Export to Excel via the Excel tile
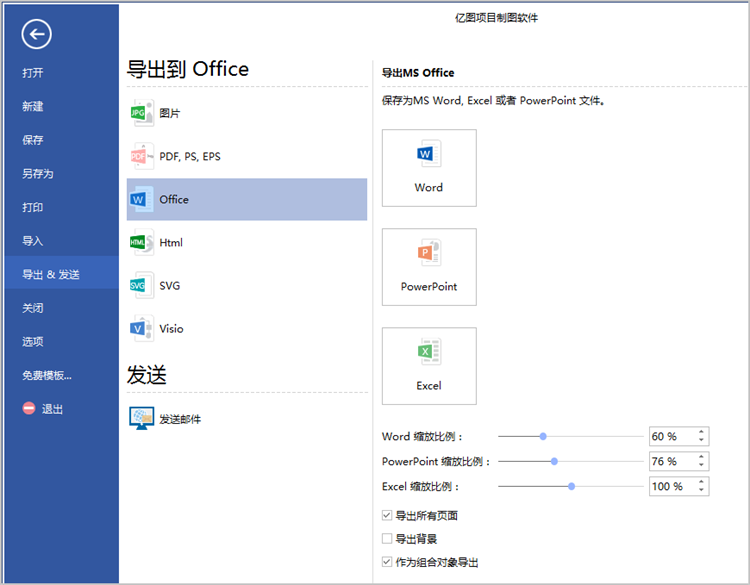 429,366
